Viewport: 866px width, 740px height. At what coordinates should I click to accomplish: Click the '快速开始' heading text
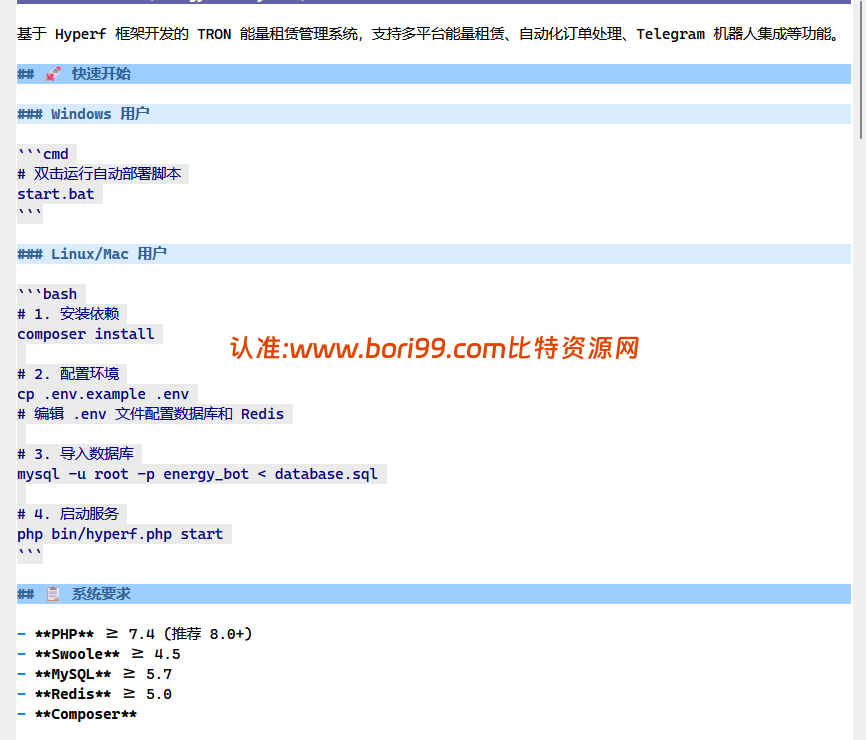tap(102, 74)
